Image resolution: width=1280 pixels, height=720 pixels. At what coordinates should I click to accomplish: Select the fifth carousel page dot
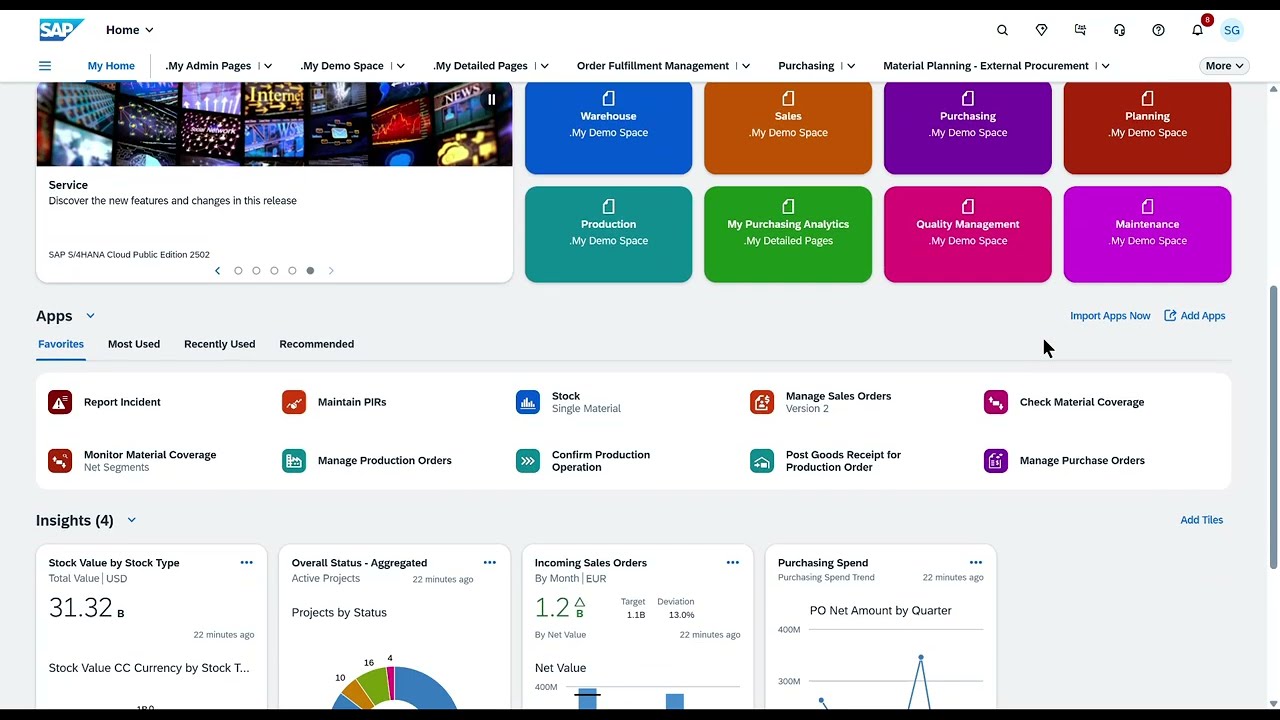[310, 271]
